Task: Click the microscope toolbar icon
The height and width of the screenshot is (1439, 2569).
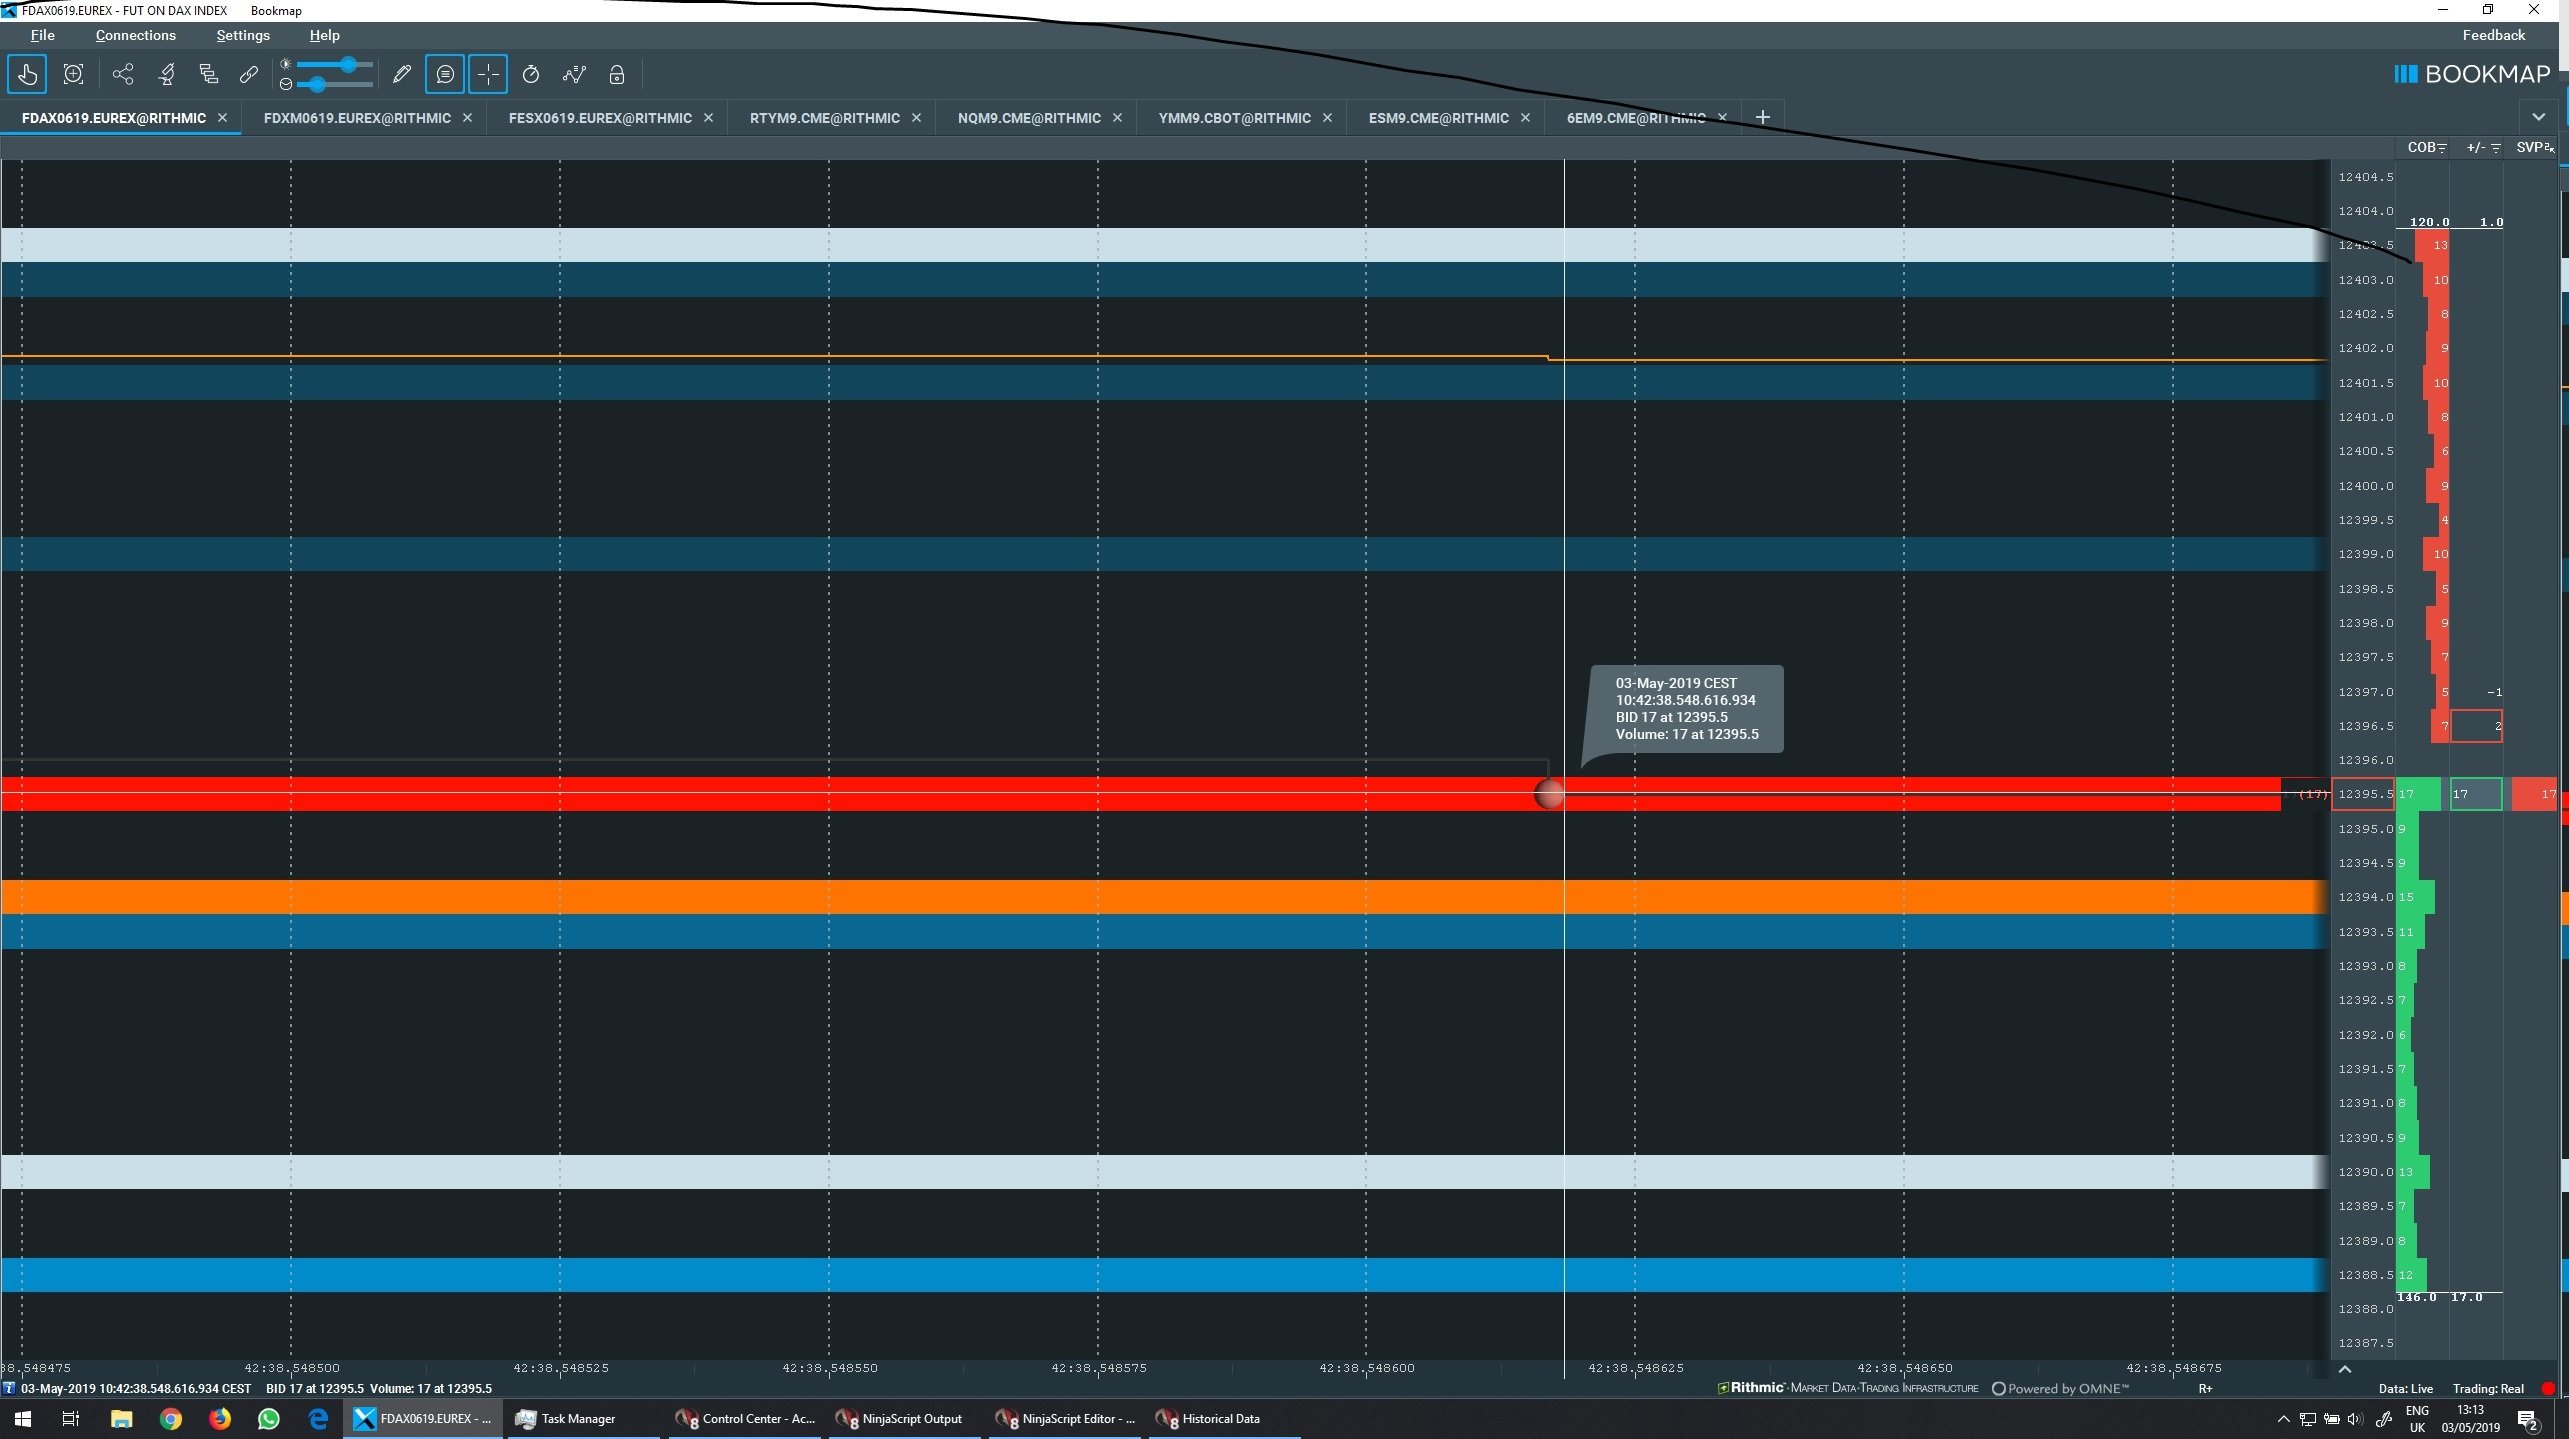Action: [167, 74]
